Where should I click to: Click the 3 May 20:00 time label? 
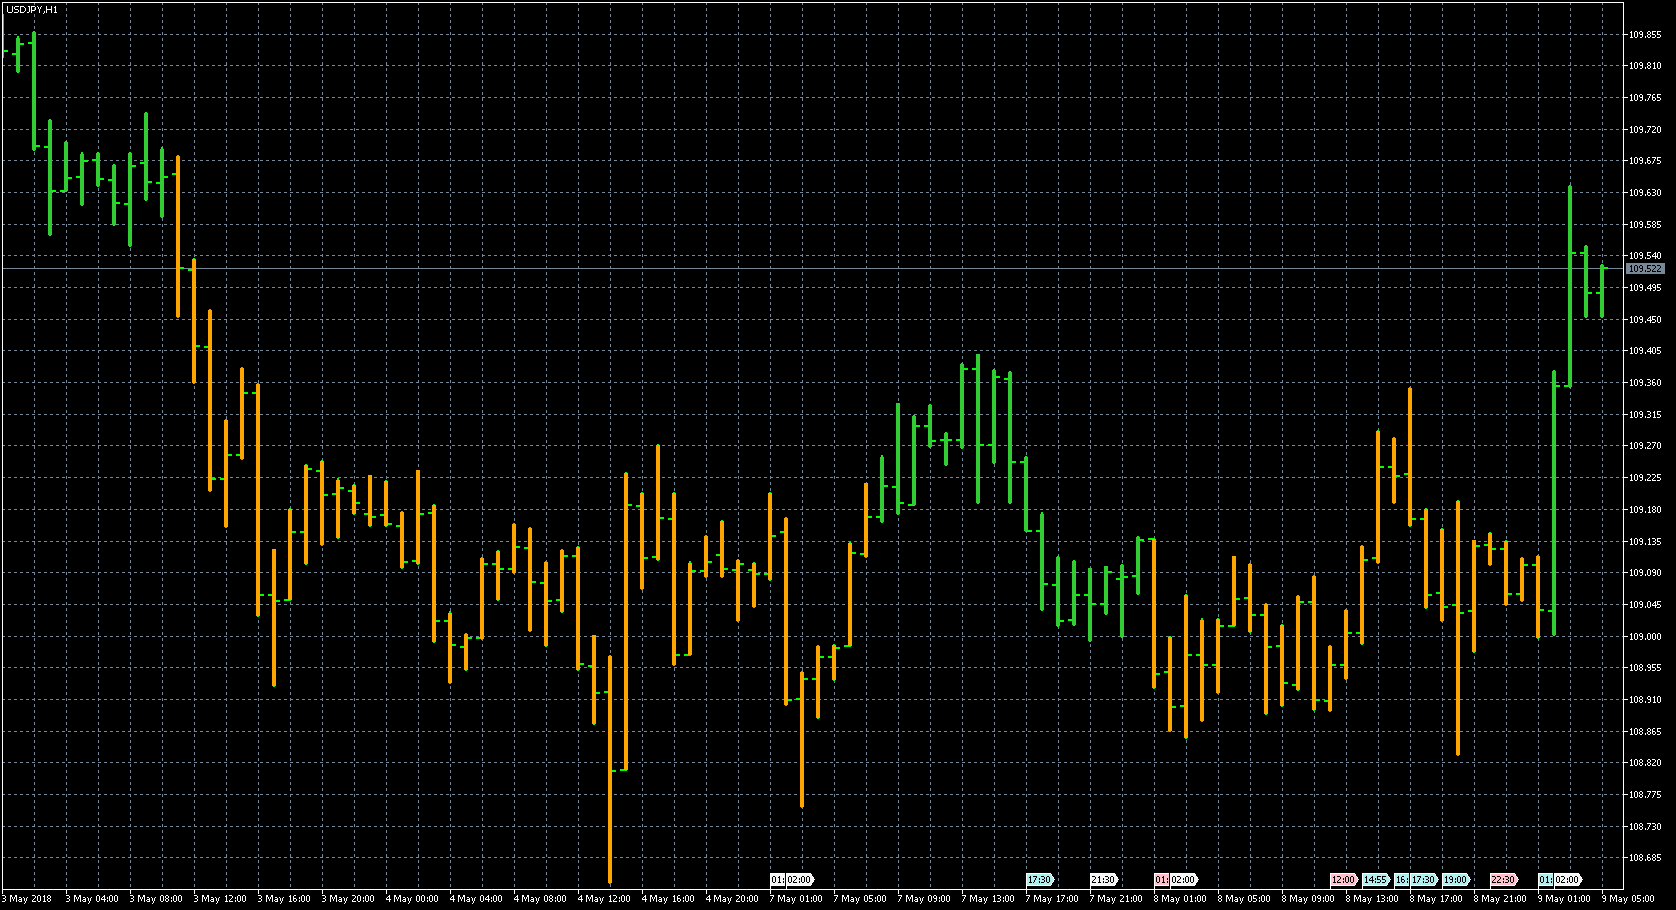click(x=347, y=899)
